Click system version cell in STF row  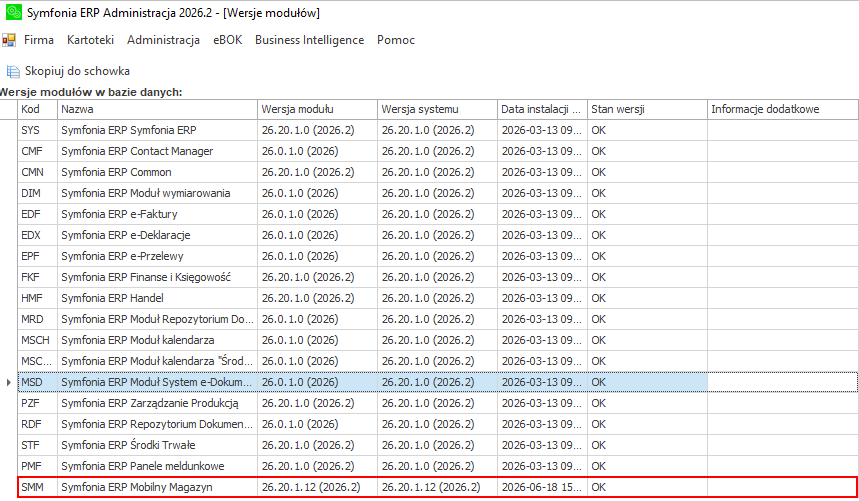(x=437, y=445)
